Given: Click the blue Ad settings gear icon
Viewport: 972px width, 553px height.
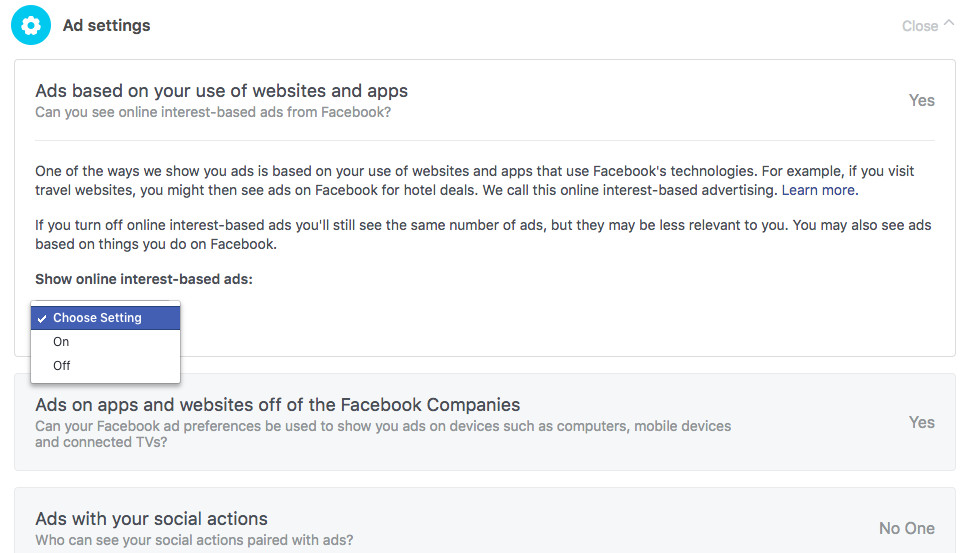Looking at the screenshot, I should pos(30,25).
